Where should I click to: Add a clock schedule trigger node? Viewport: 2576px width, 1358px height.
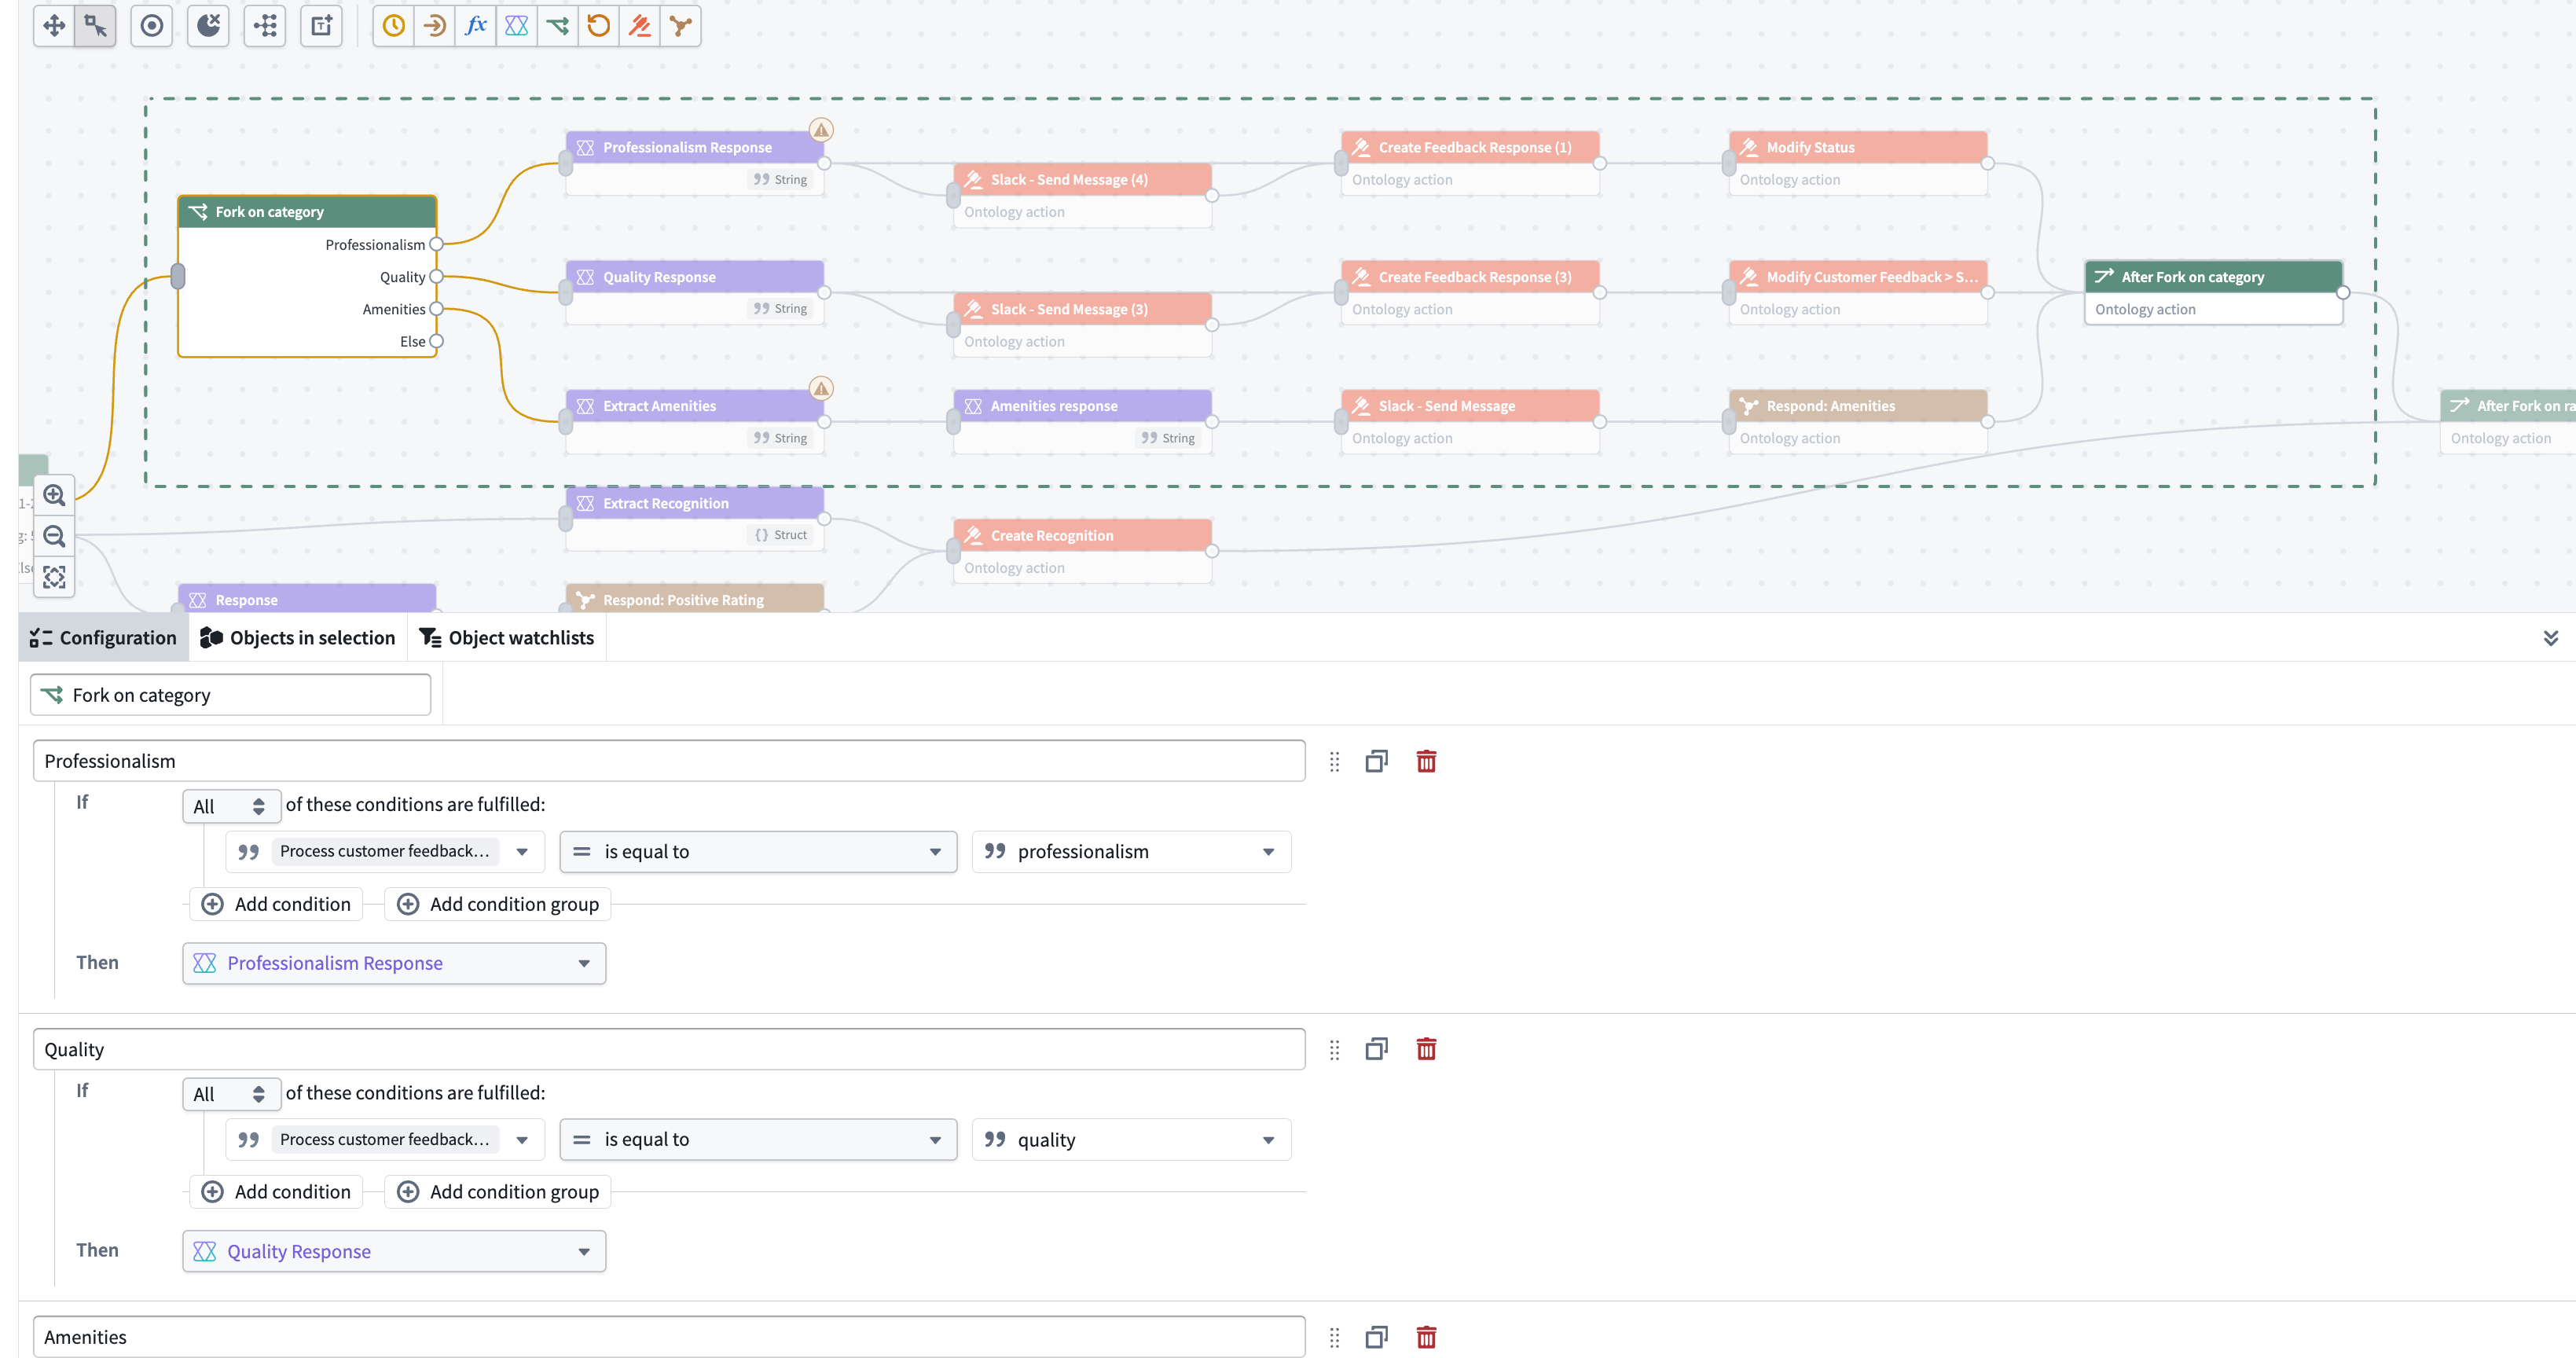pos(394,26)
